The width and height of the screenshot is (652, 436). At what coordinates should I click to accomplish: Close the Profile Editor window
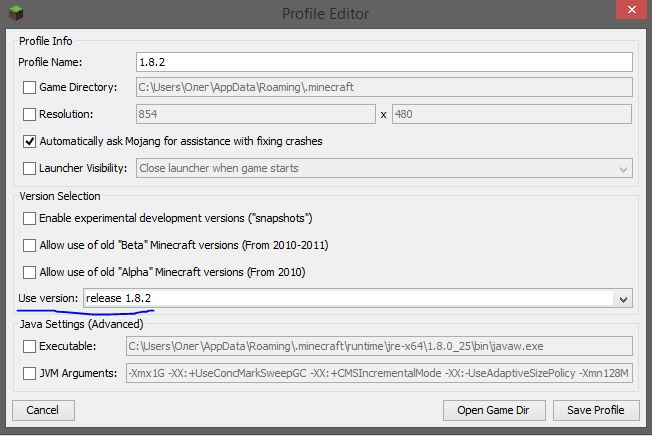pos(623,11)
